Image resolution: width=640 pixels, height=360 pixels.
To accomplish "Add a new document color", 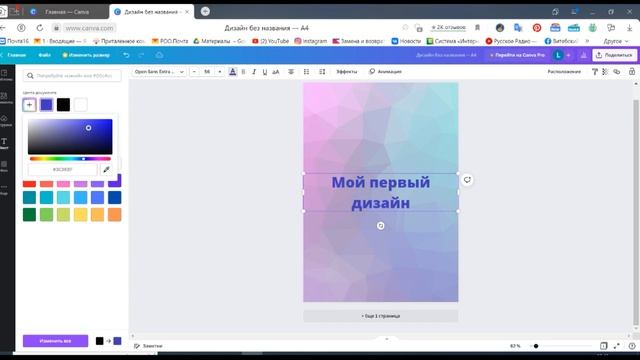I will (29, 105).
